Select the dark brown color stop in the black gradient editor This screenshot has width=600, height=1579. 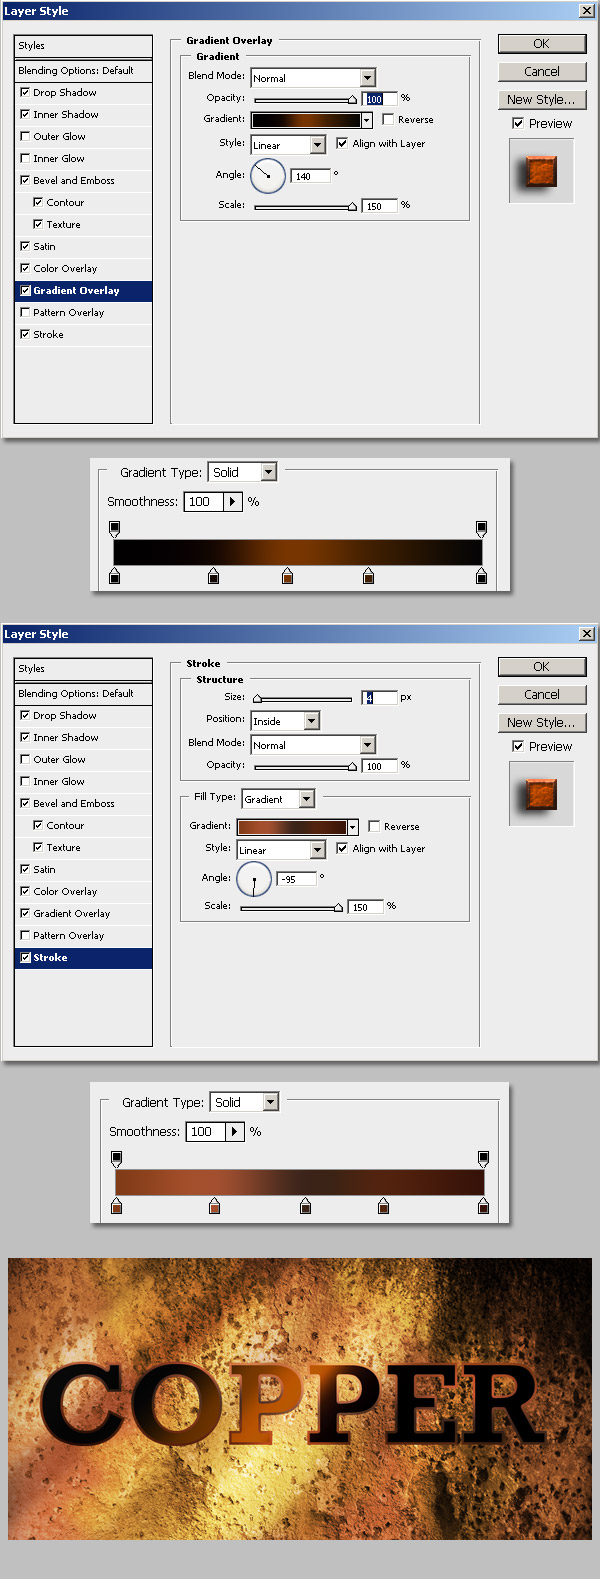[369, 576]
